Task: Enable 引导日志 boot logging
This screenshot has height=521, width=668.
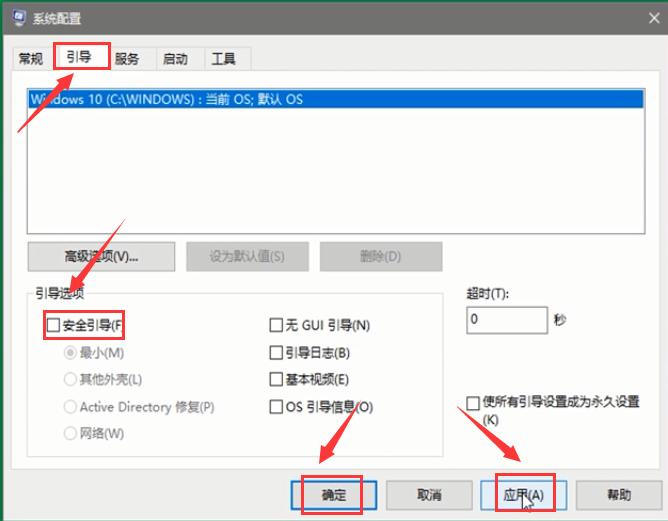Action: 277,352
